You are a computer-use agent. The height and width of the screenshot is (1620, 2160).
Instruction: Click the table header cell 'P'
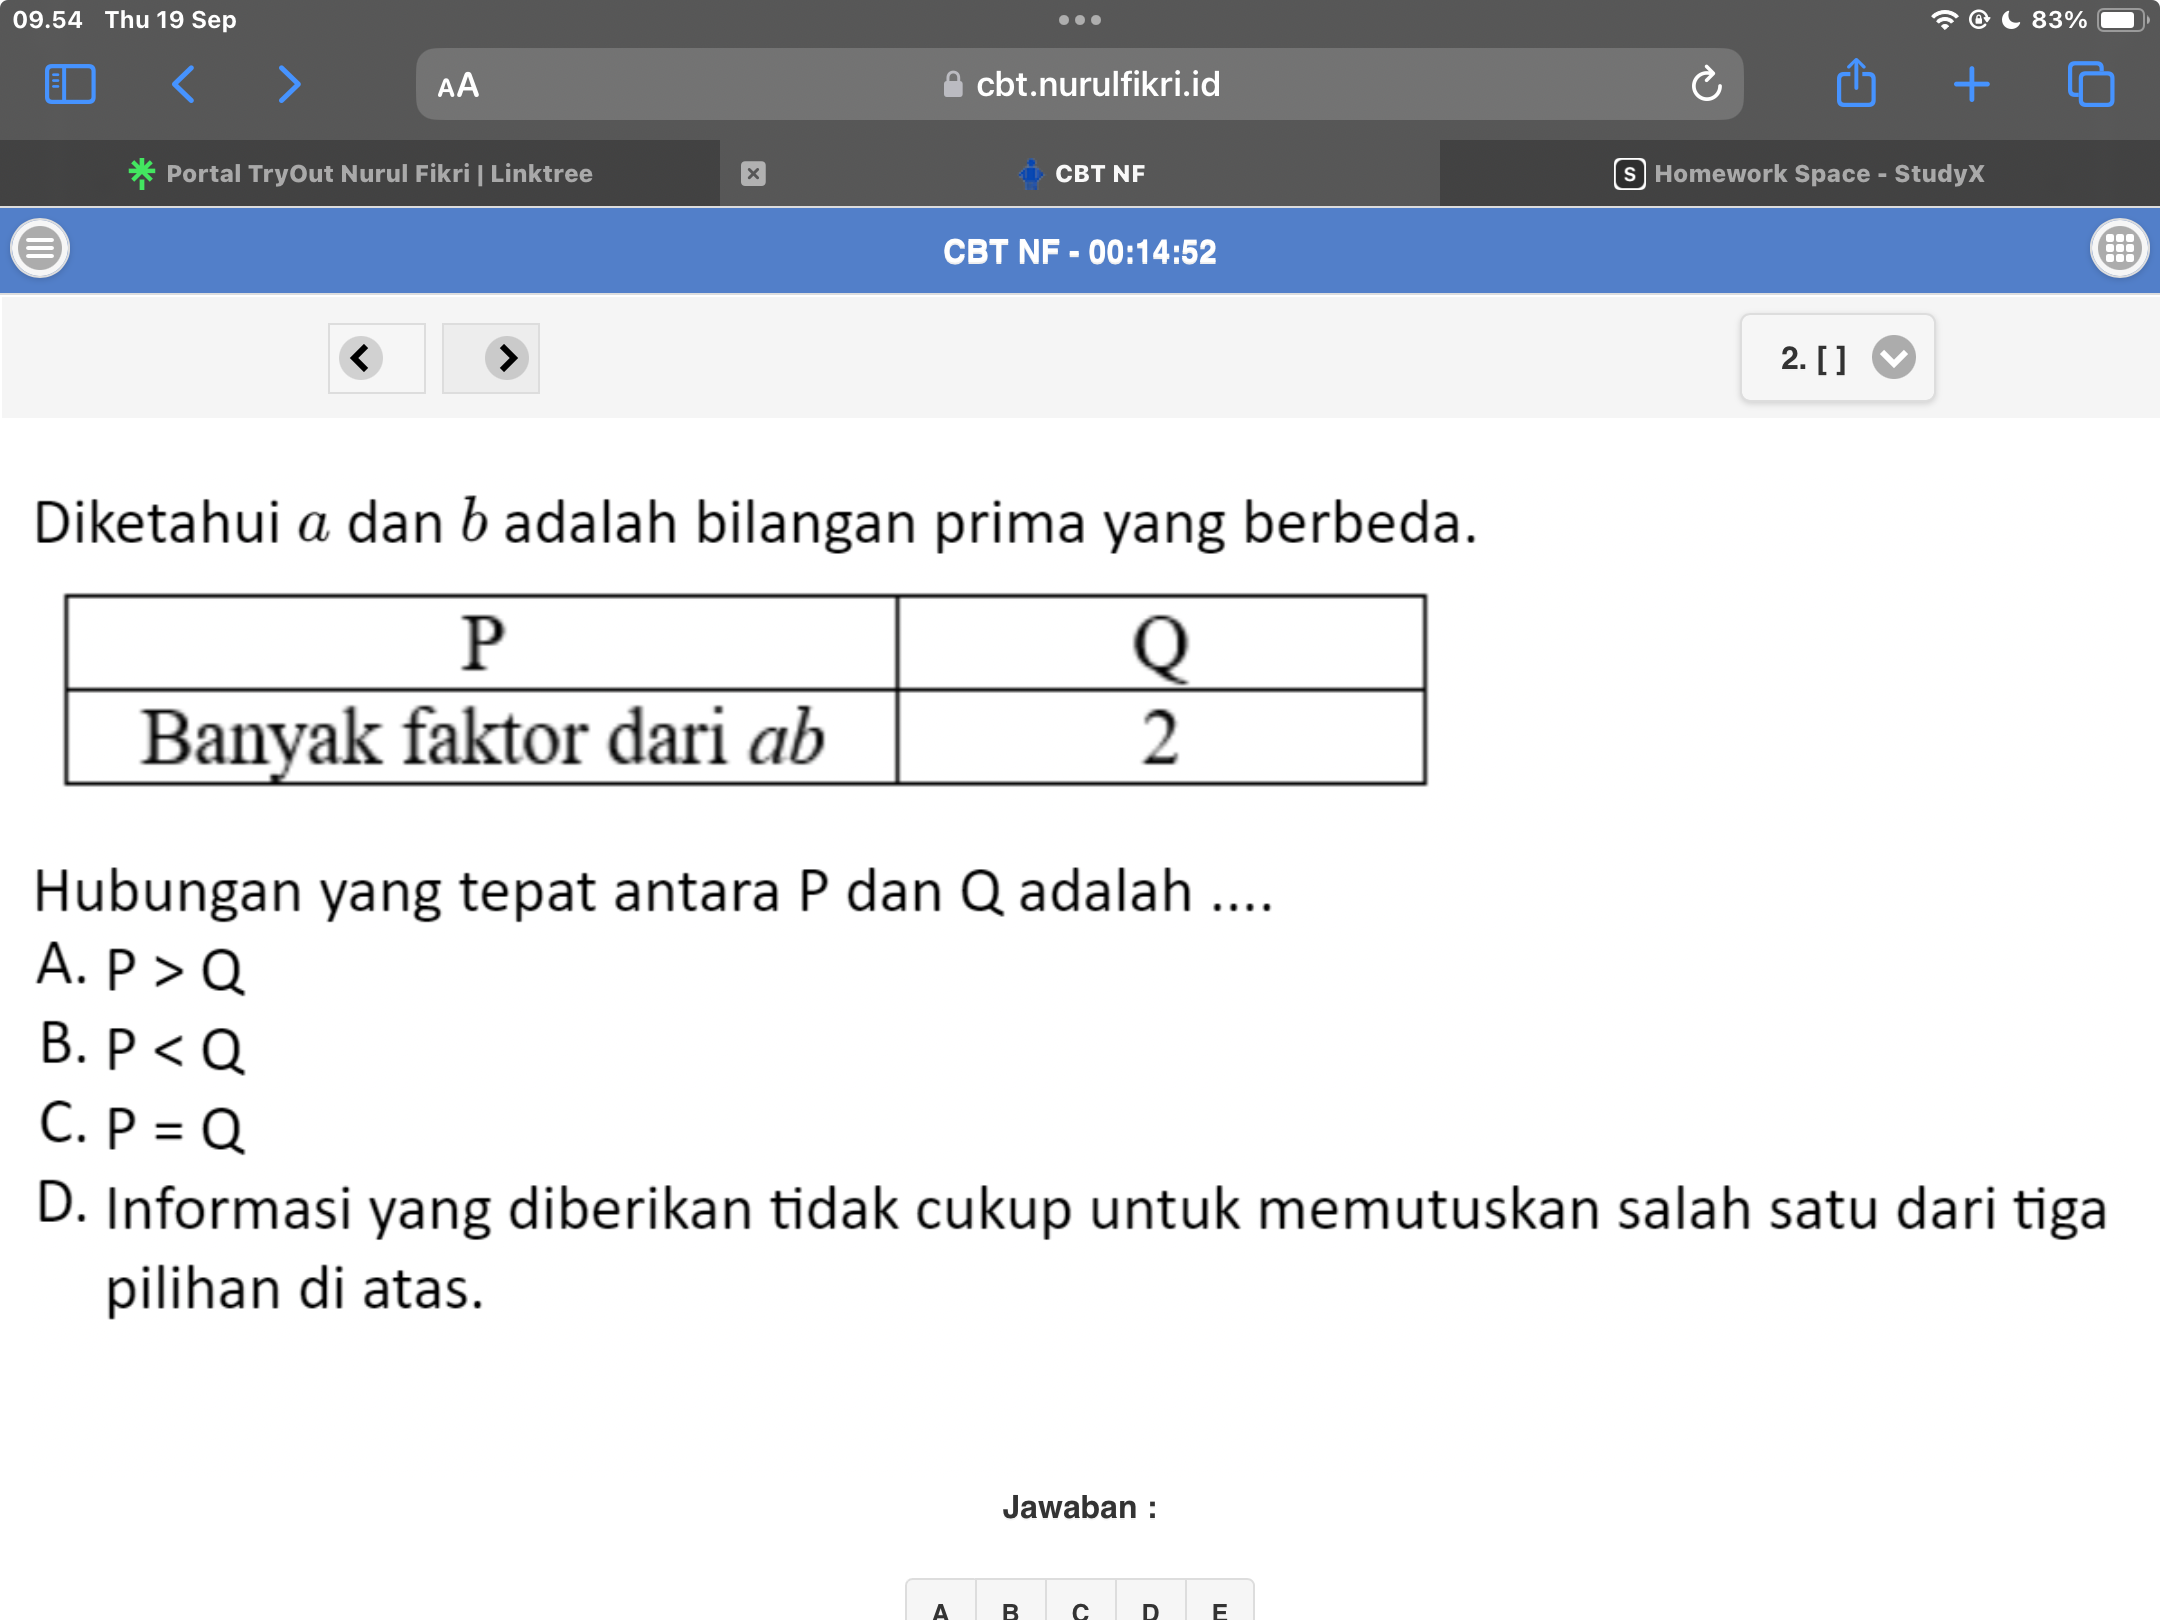pyautogui.click(x=481, y=643)
